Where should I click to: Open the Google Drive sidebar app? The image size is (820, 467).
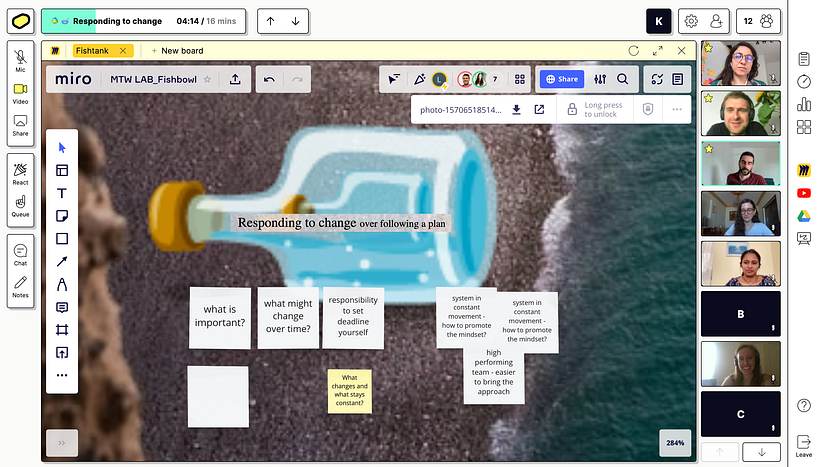[804, 215]
